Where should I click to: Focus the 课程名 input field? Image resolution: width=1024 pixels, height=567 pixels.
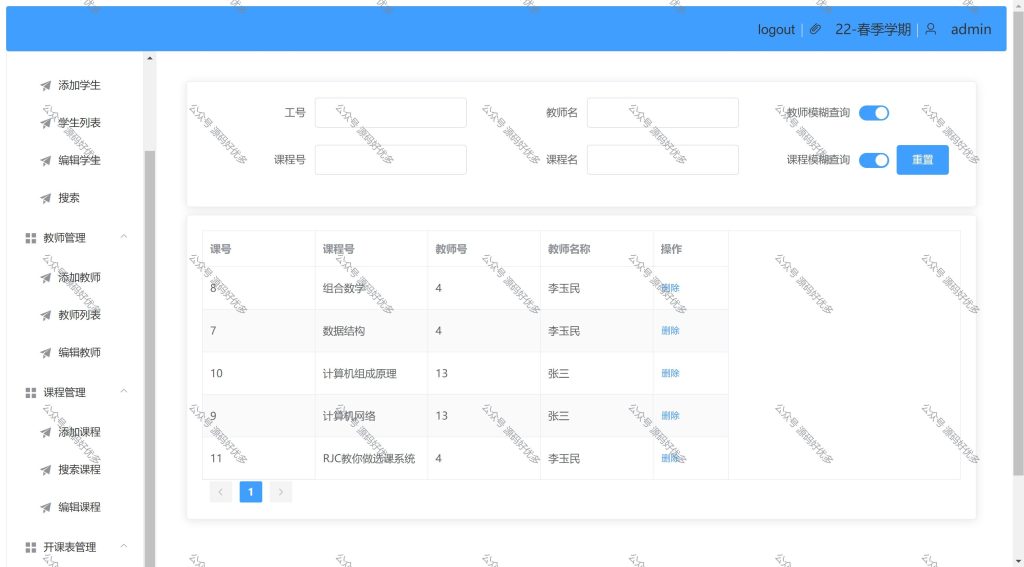[663, 160]
